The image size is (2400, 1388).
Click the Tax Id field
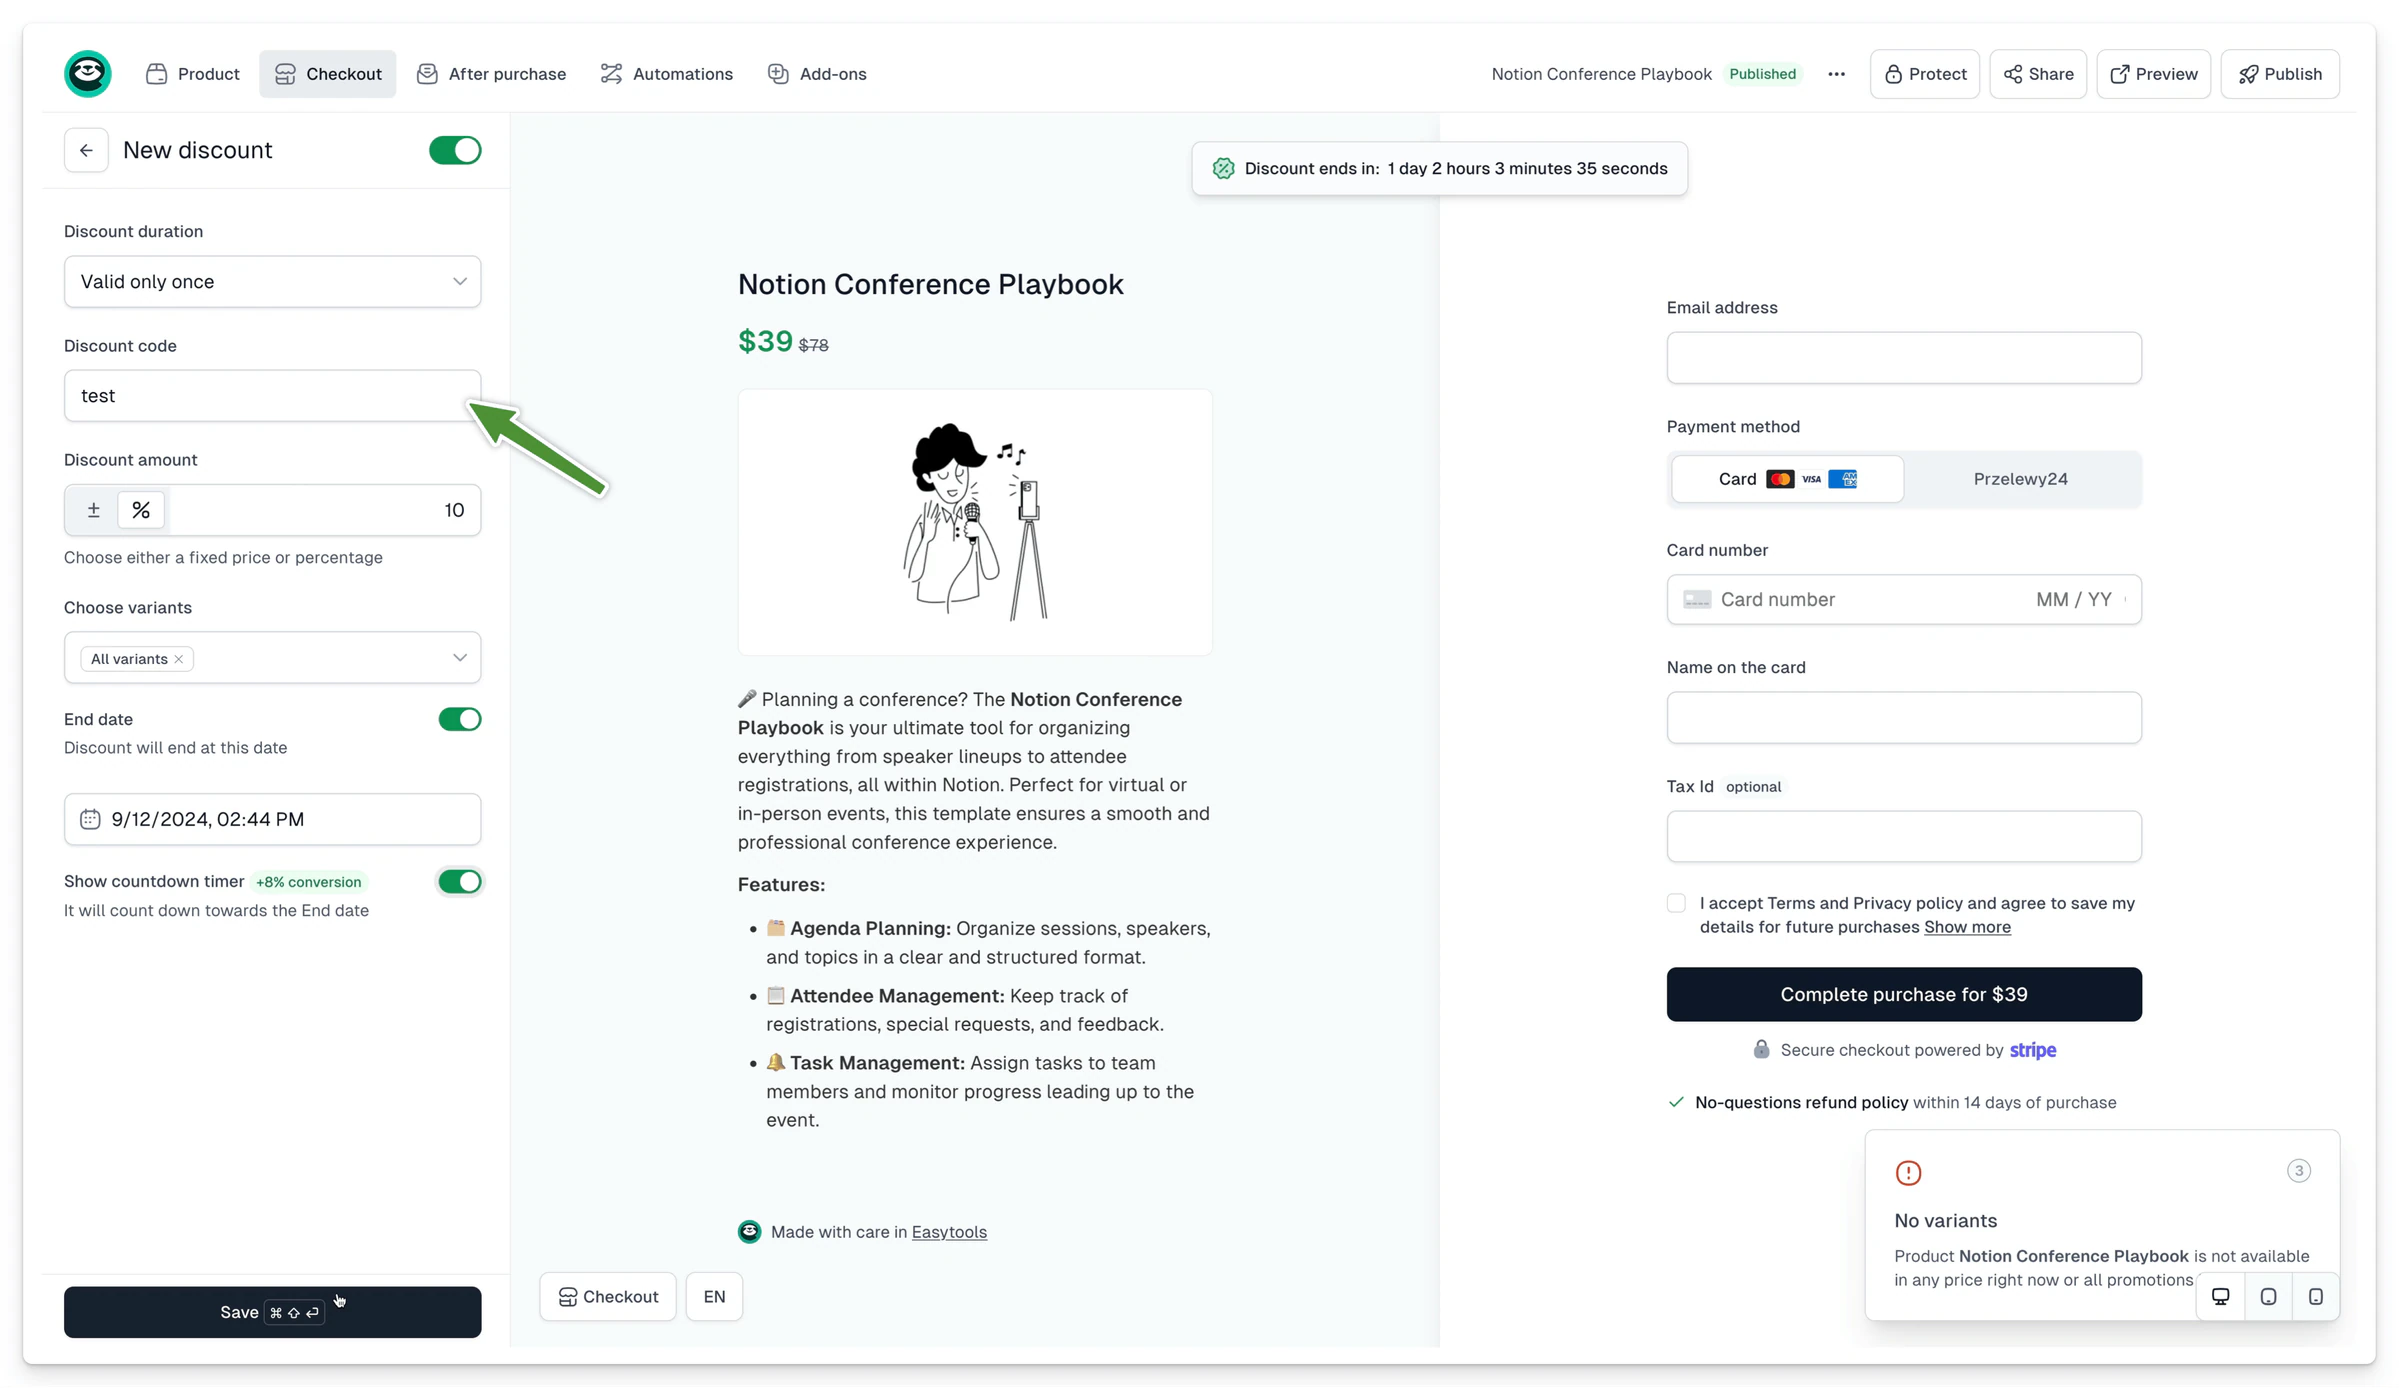[1904, 836]
